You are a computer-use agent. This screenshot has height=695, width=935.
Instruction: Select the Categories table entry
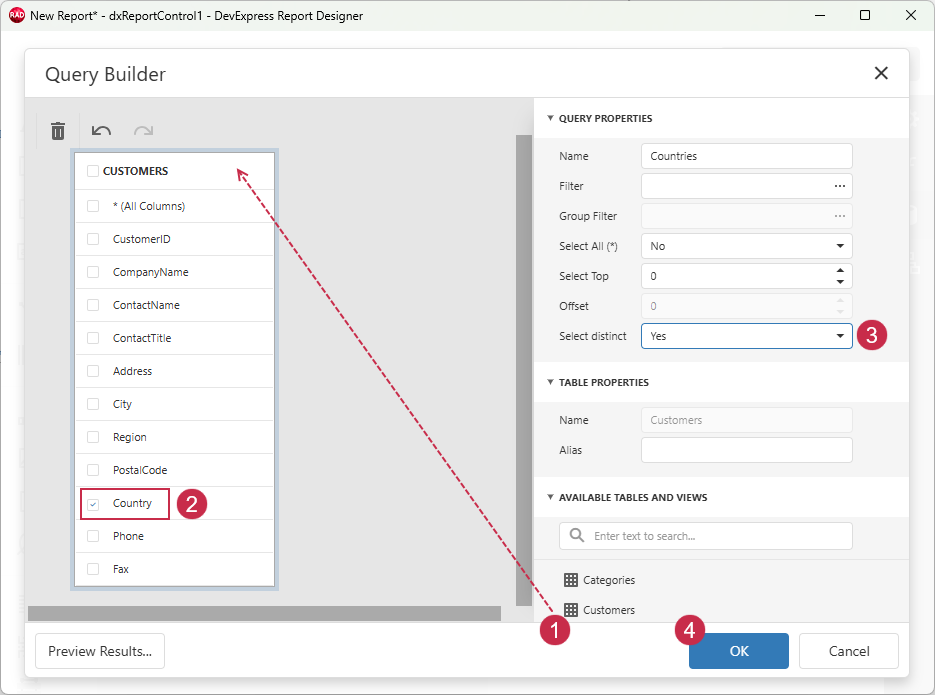(608, 580)
